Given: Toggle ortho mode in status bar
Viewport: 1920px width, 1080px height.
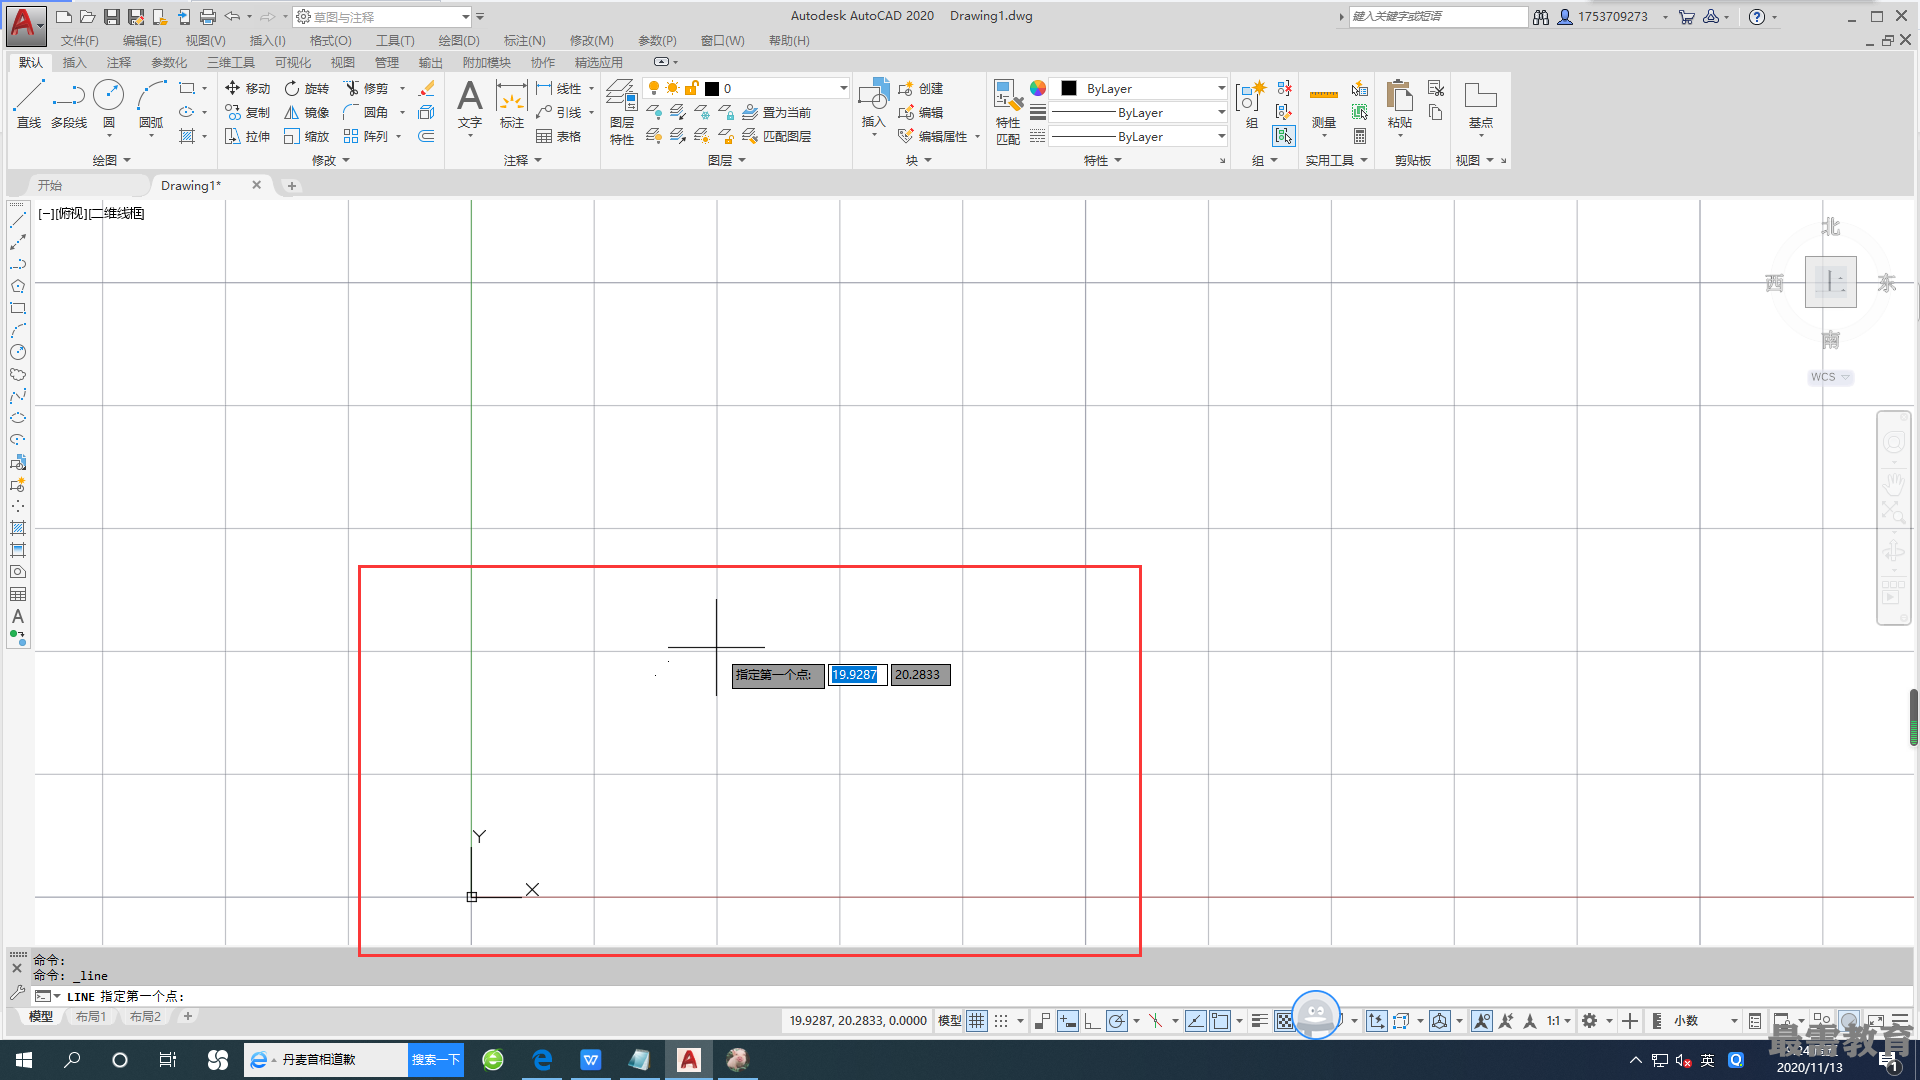Looking at the screenshot, I should 1092,1020.
